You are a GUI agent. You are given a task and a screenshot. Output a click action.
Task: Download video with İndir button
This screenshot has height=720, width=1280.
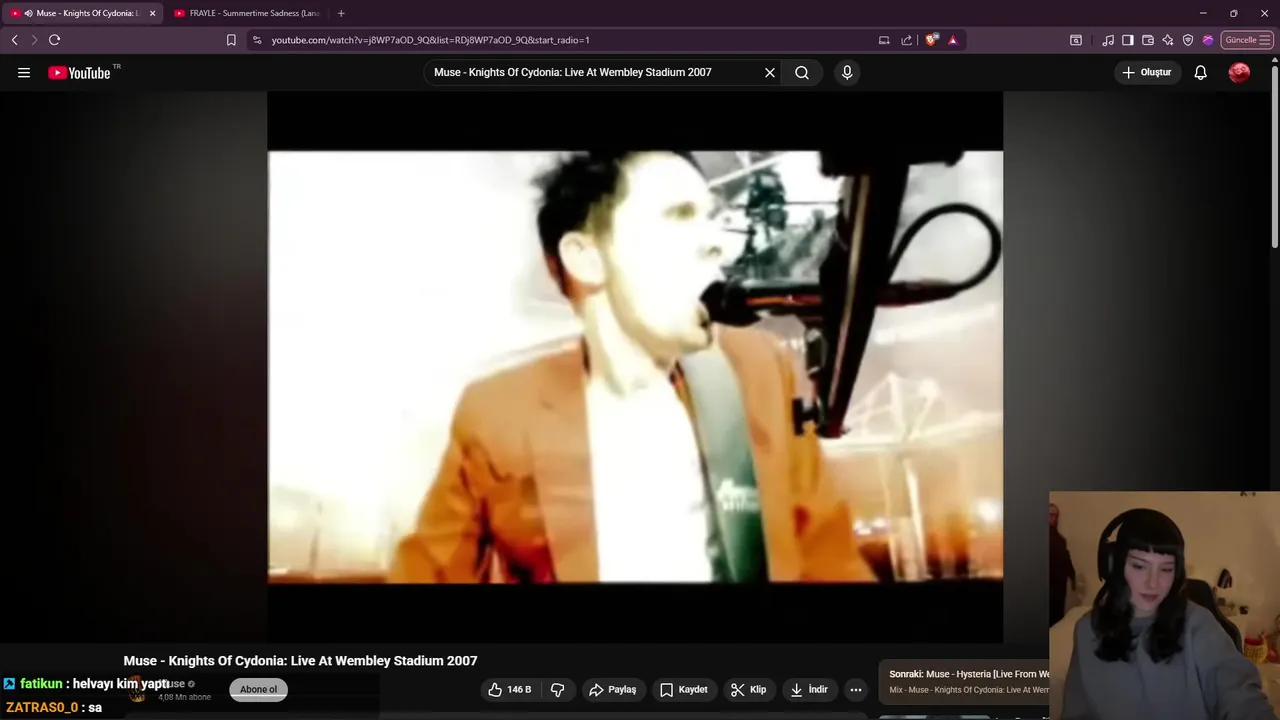point(809,690)
